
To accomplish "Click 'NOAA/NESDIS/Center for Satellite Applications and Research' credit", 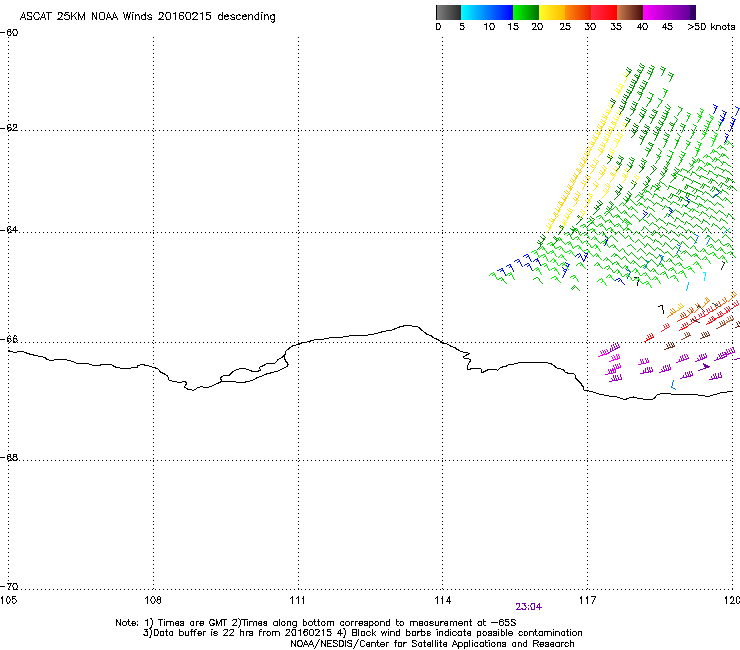I will (x=432, y=644).
